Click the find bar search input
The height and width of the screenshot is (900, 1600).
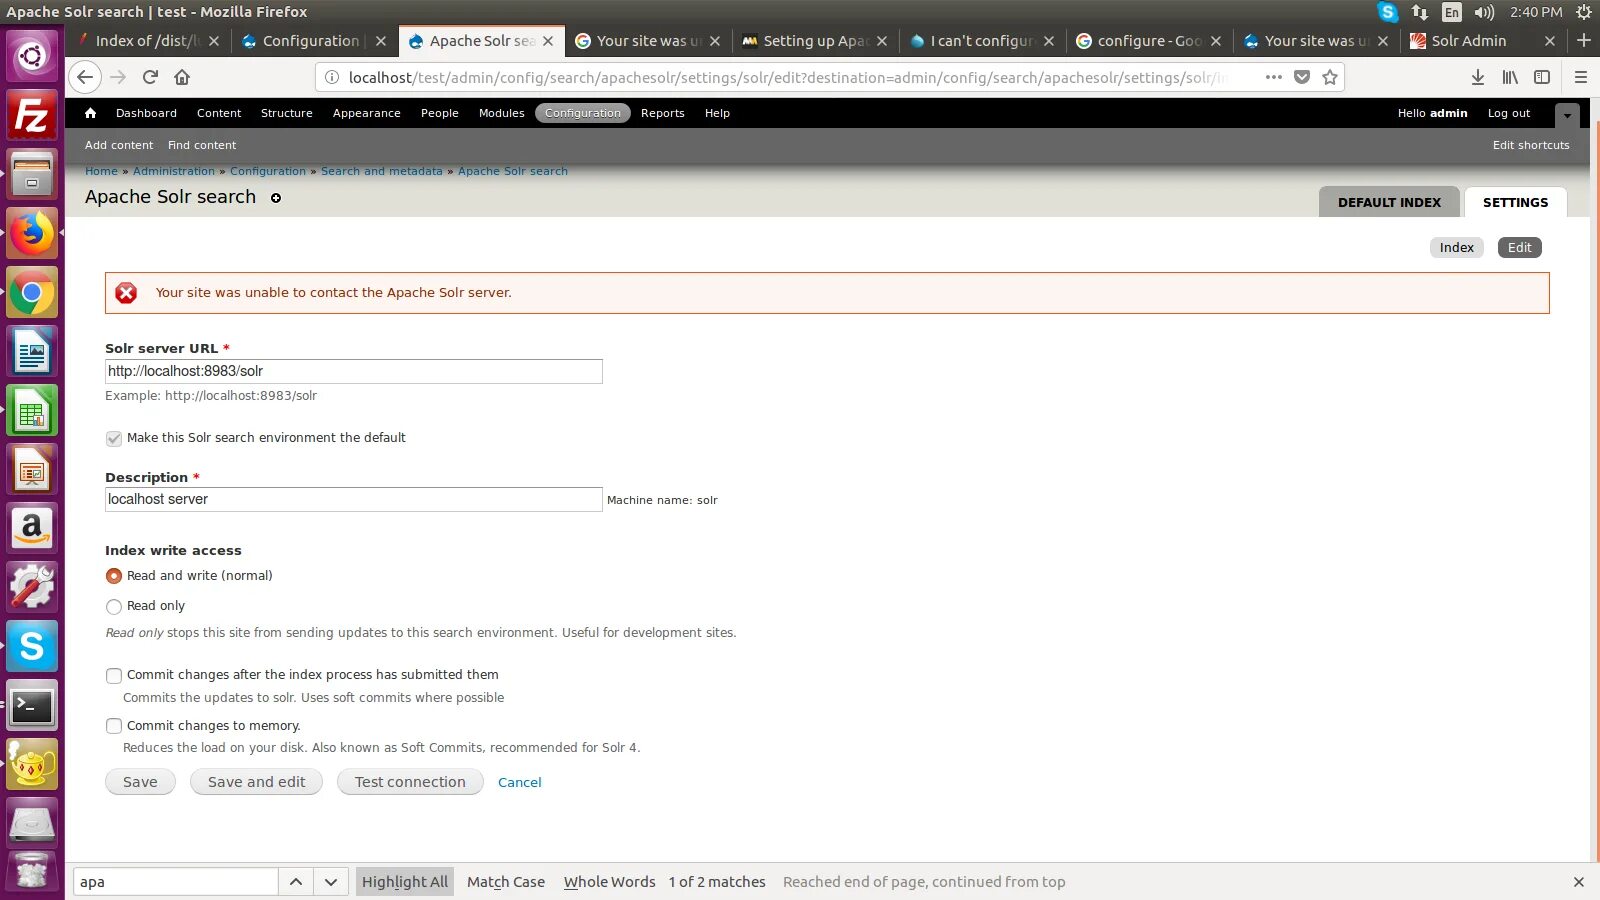[176, 882]
